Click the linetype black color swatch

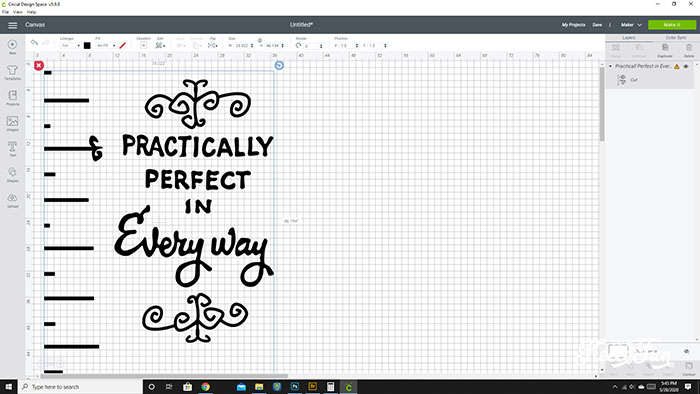point(87,46)
